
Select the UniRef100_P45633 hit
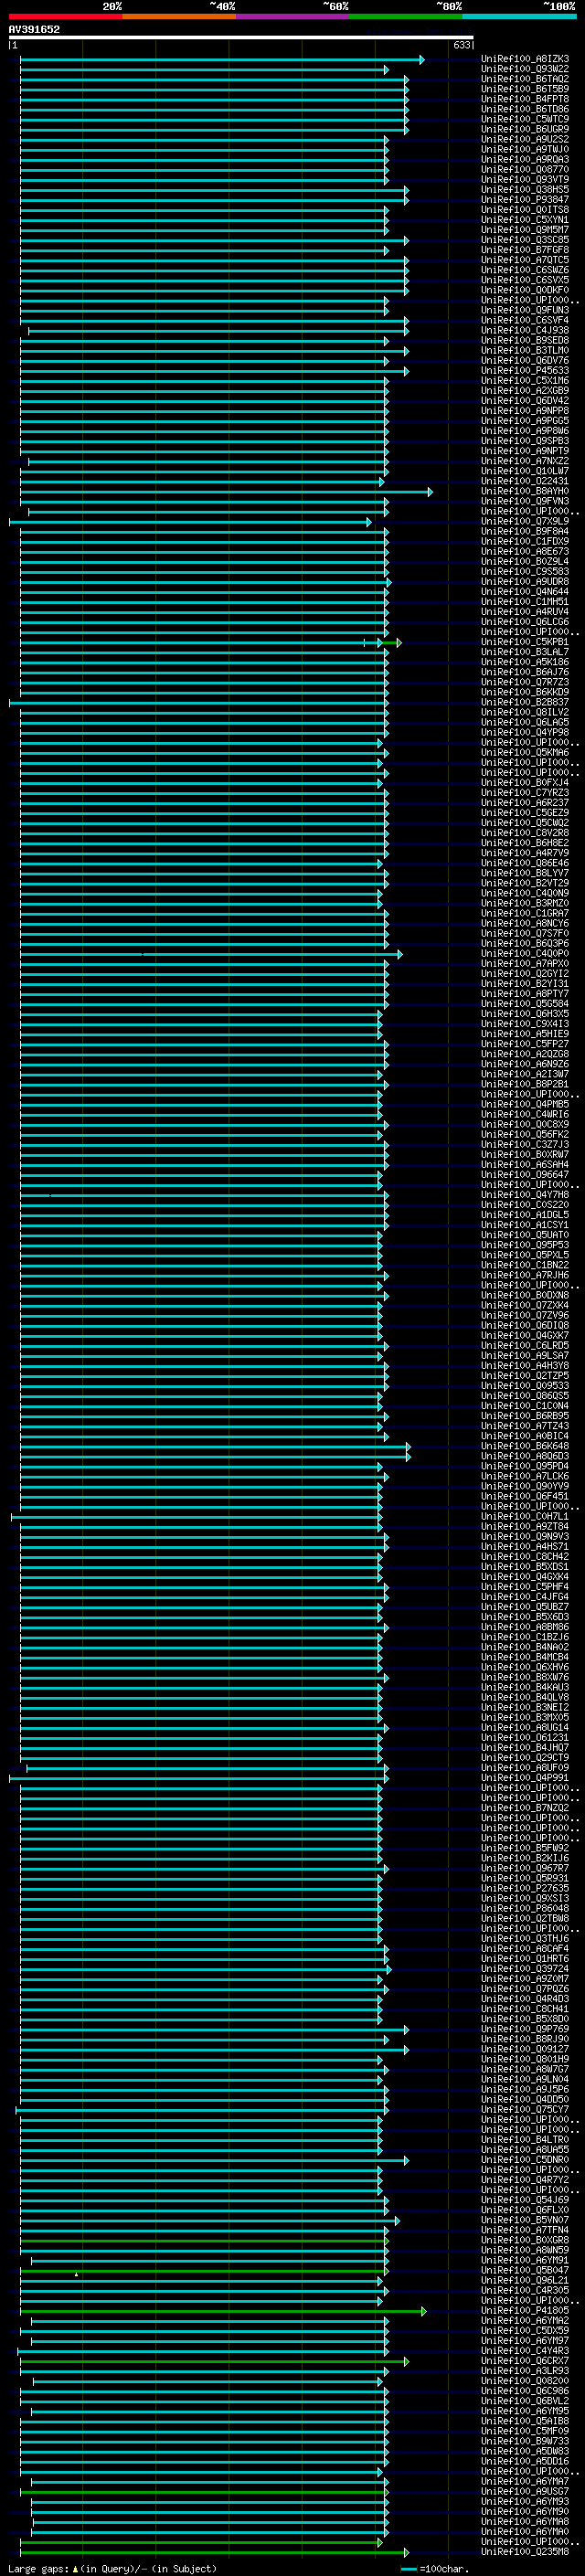[x=525, y=371]
